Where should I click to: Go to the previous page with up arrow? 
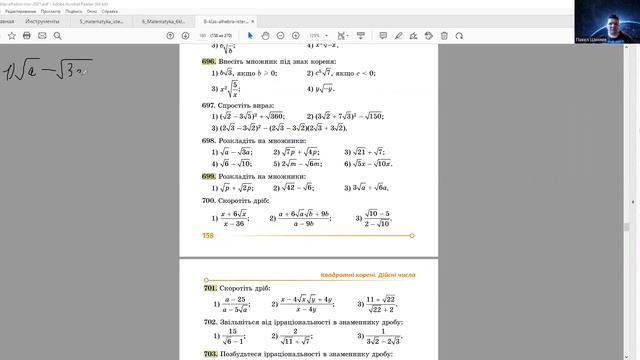(170, 36)
